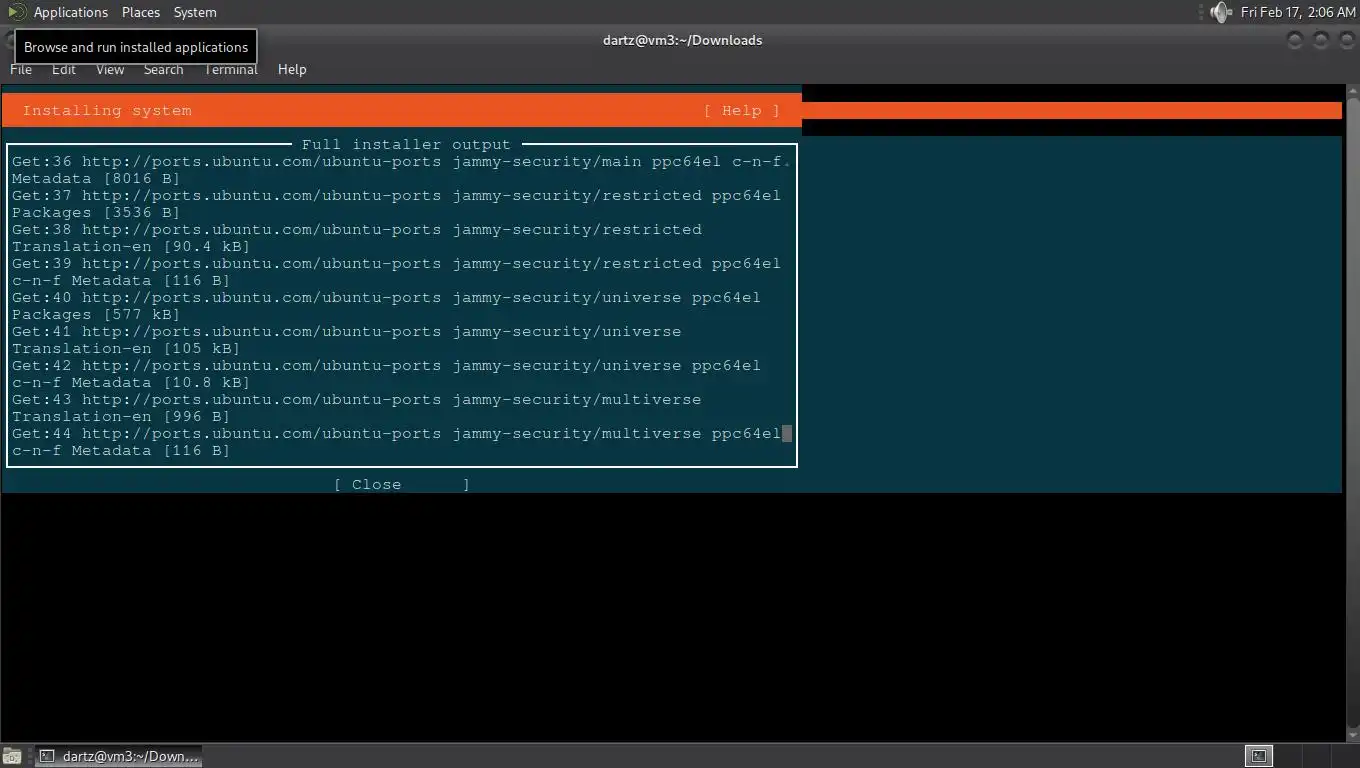
Task: Select the 'Packages [577 kB]' line
Action: pos(96,315)
